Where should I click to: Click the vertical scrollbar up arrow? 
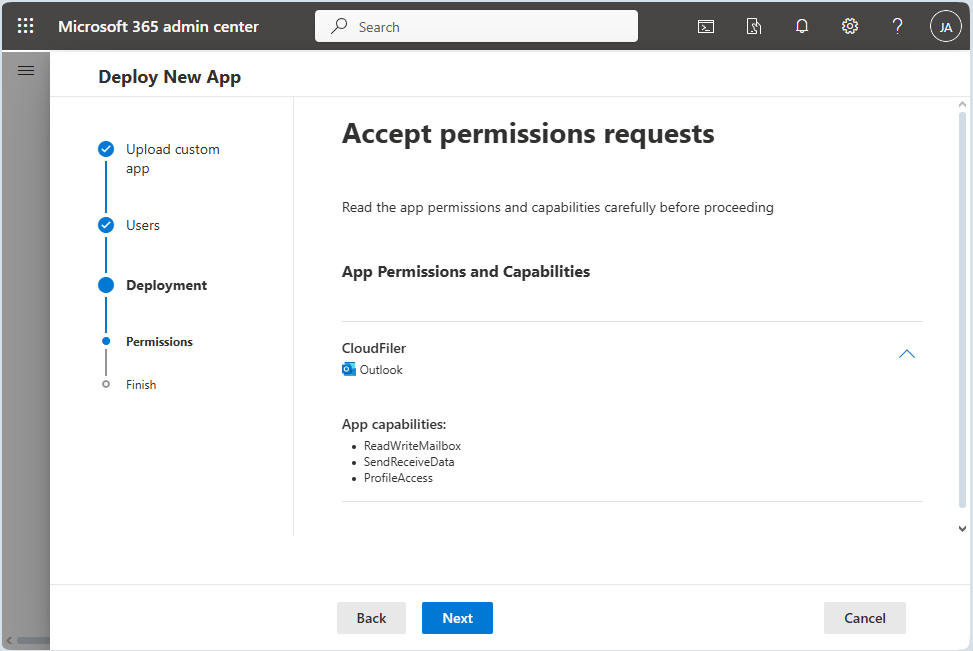962,105
